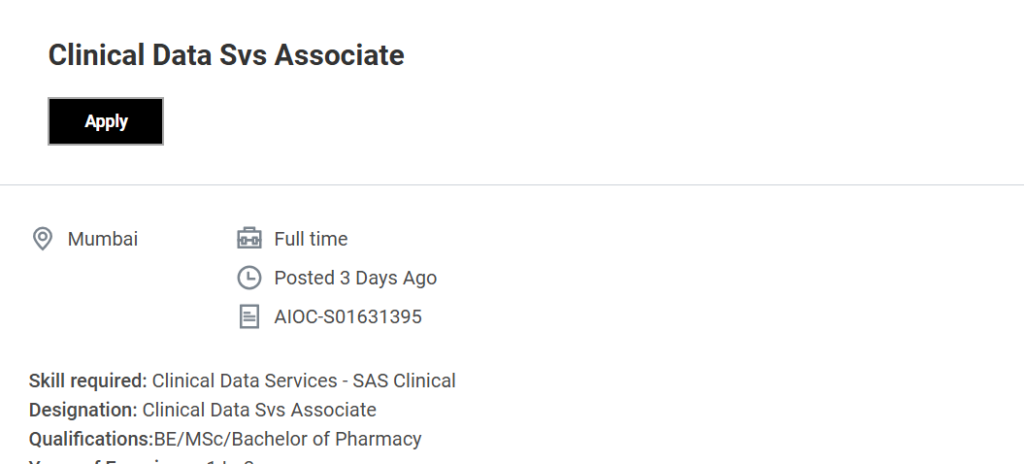Screen dimensions: 1024x464
Task: Click the Clinical Data Services skill text
Action: pos(244,381)
